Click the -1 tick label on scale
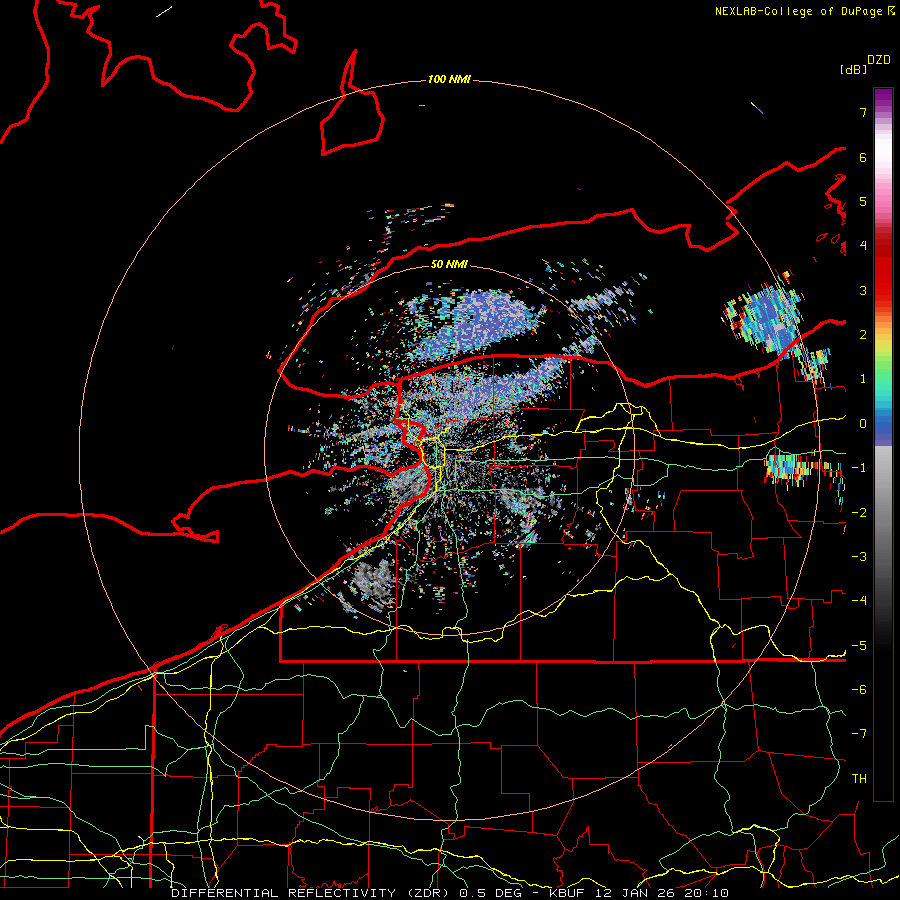The image size is (900, 900). coord(859,468)
